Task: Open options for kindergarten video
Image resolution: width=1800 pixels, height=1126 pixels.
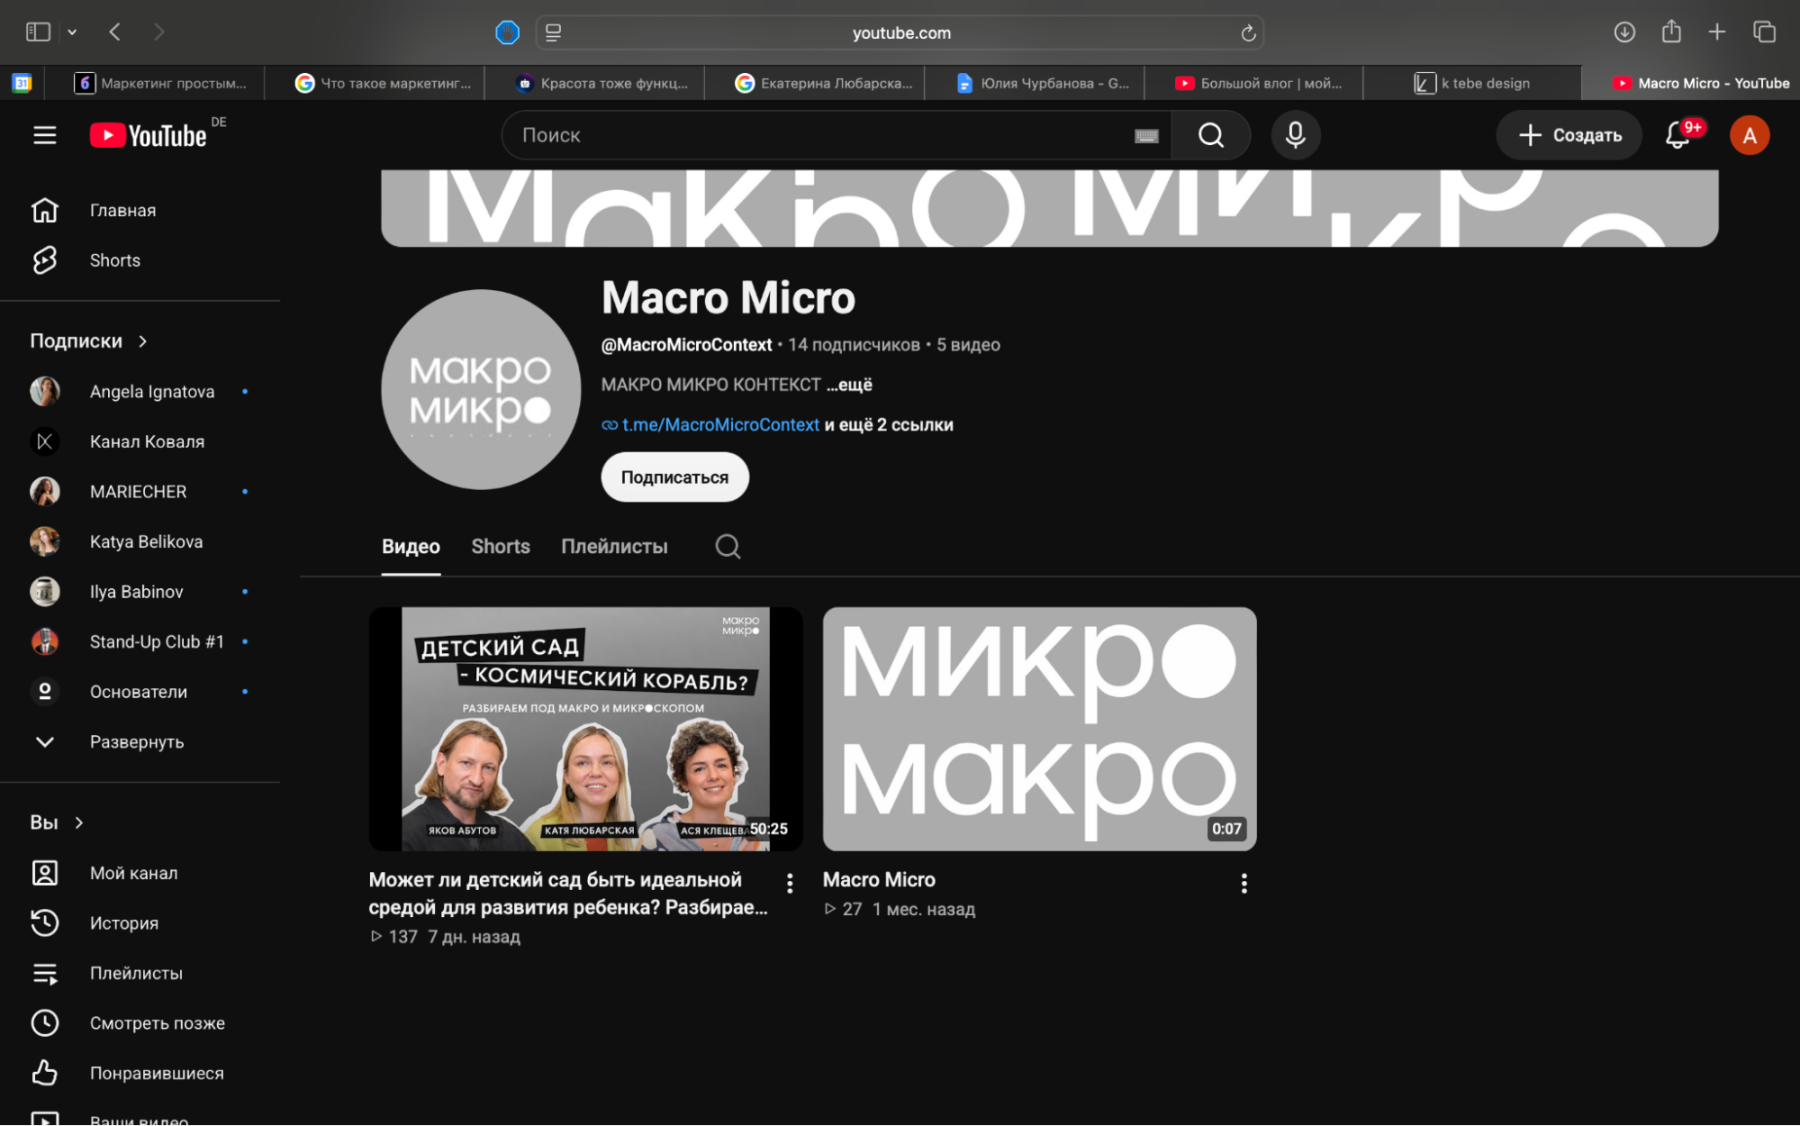Action: click(789, 883)
